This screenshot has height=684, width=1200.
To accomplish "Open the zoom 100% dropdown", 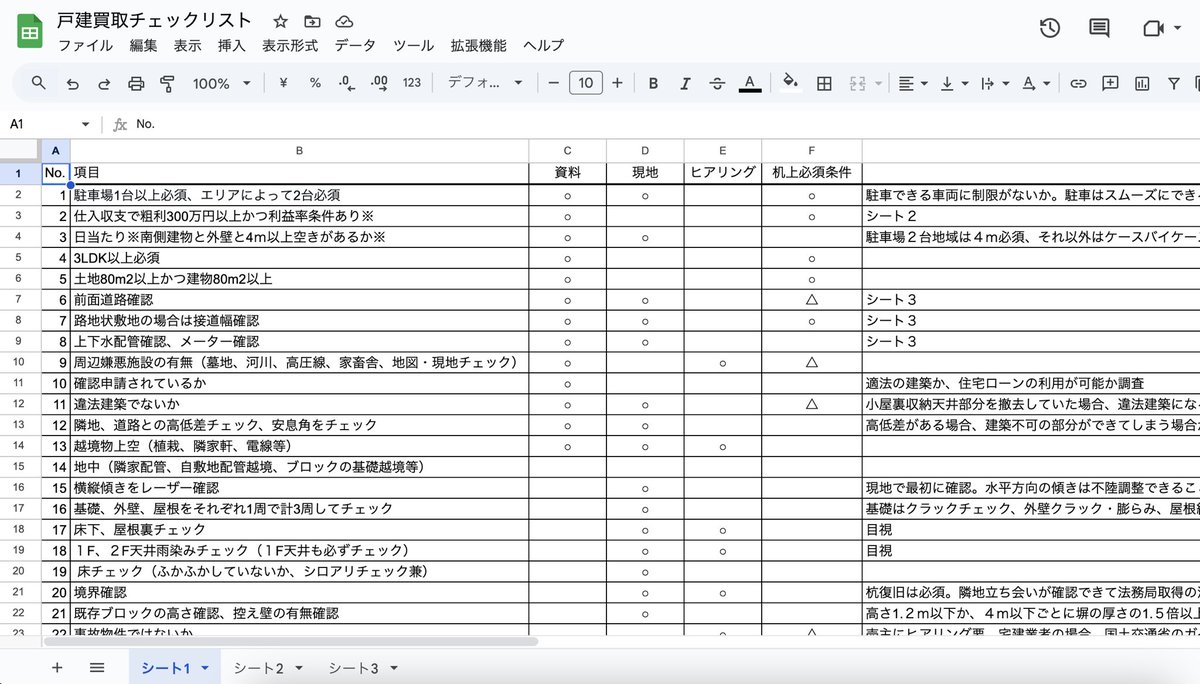I will click(220, 83).
